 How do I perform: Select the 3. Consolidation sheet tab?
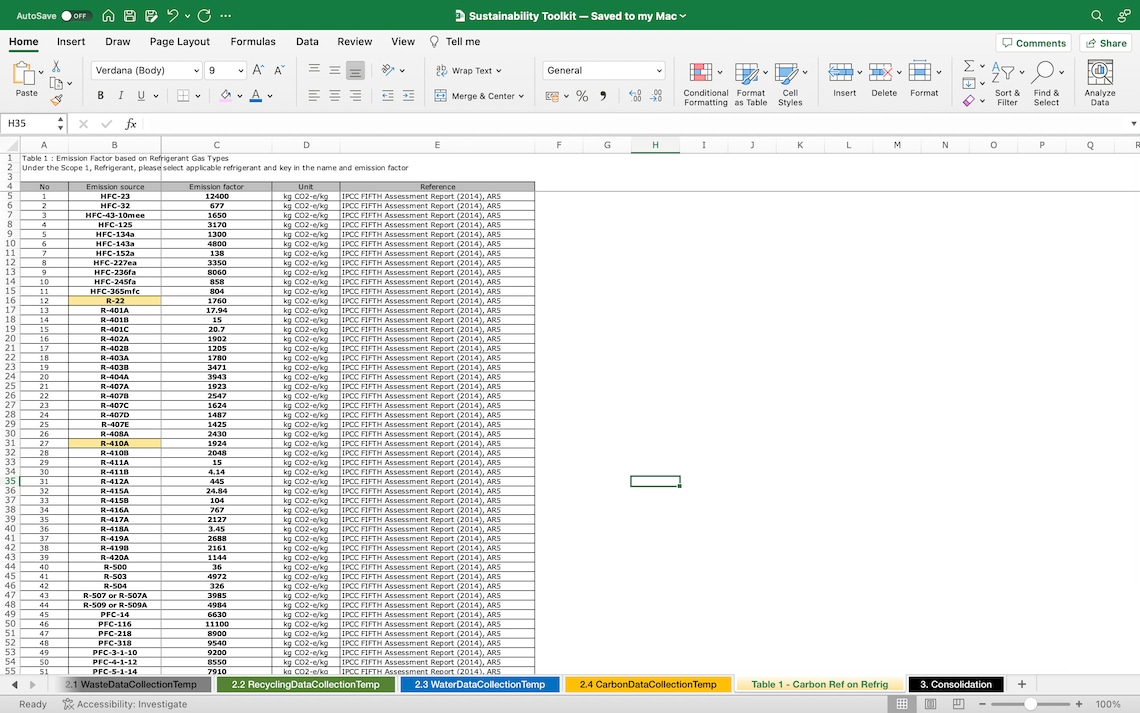955,684
